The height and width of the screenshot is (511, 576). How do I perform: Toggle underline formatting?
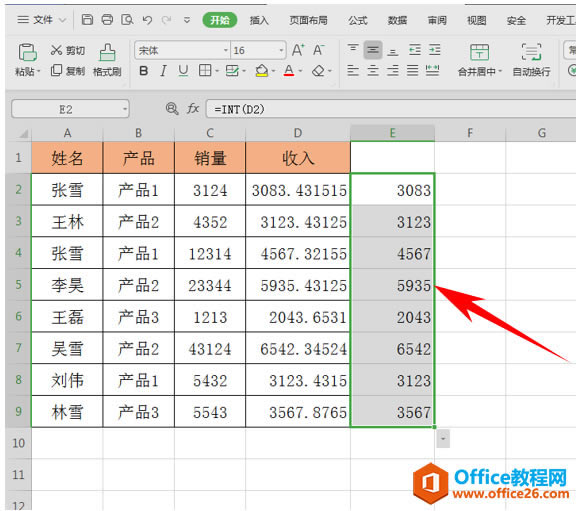183,71
